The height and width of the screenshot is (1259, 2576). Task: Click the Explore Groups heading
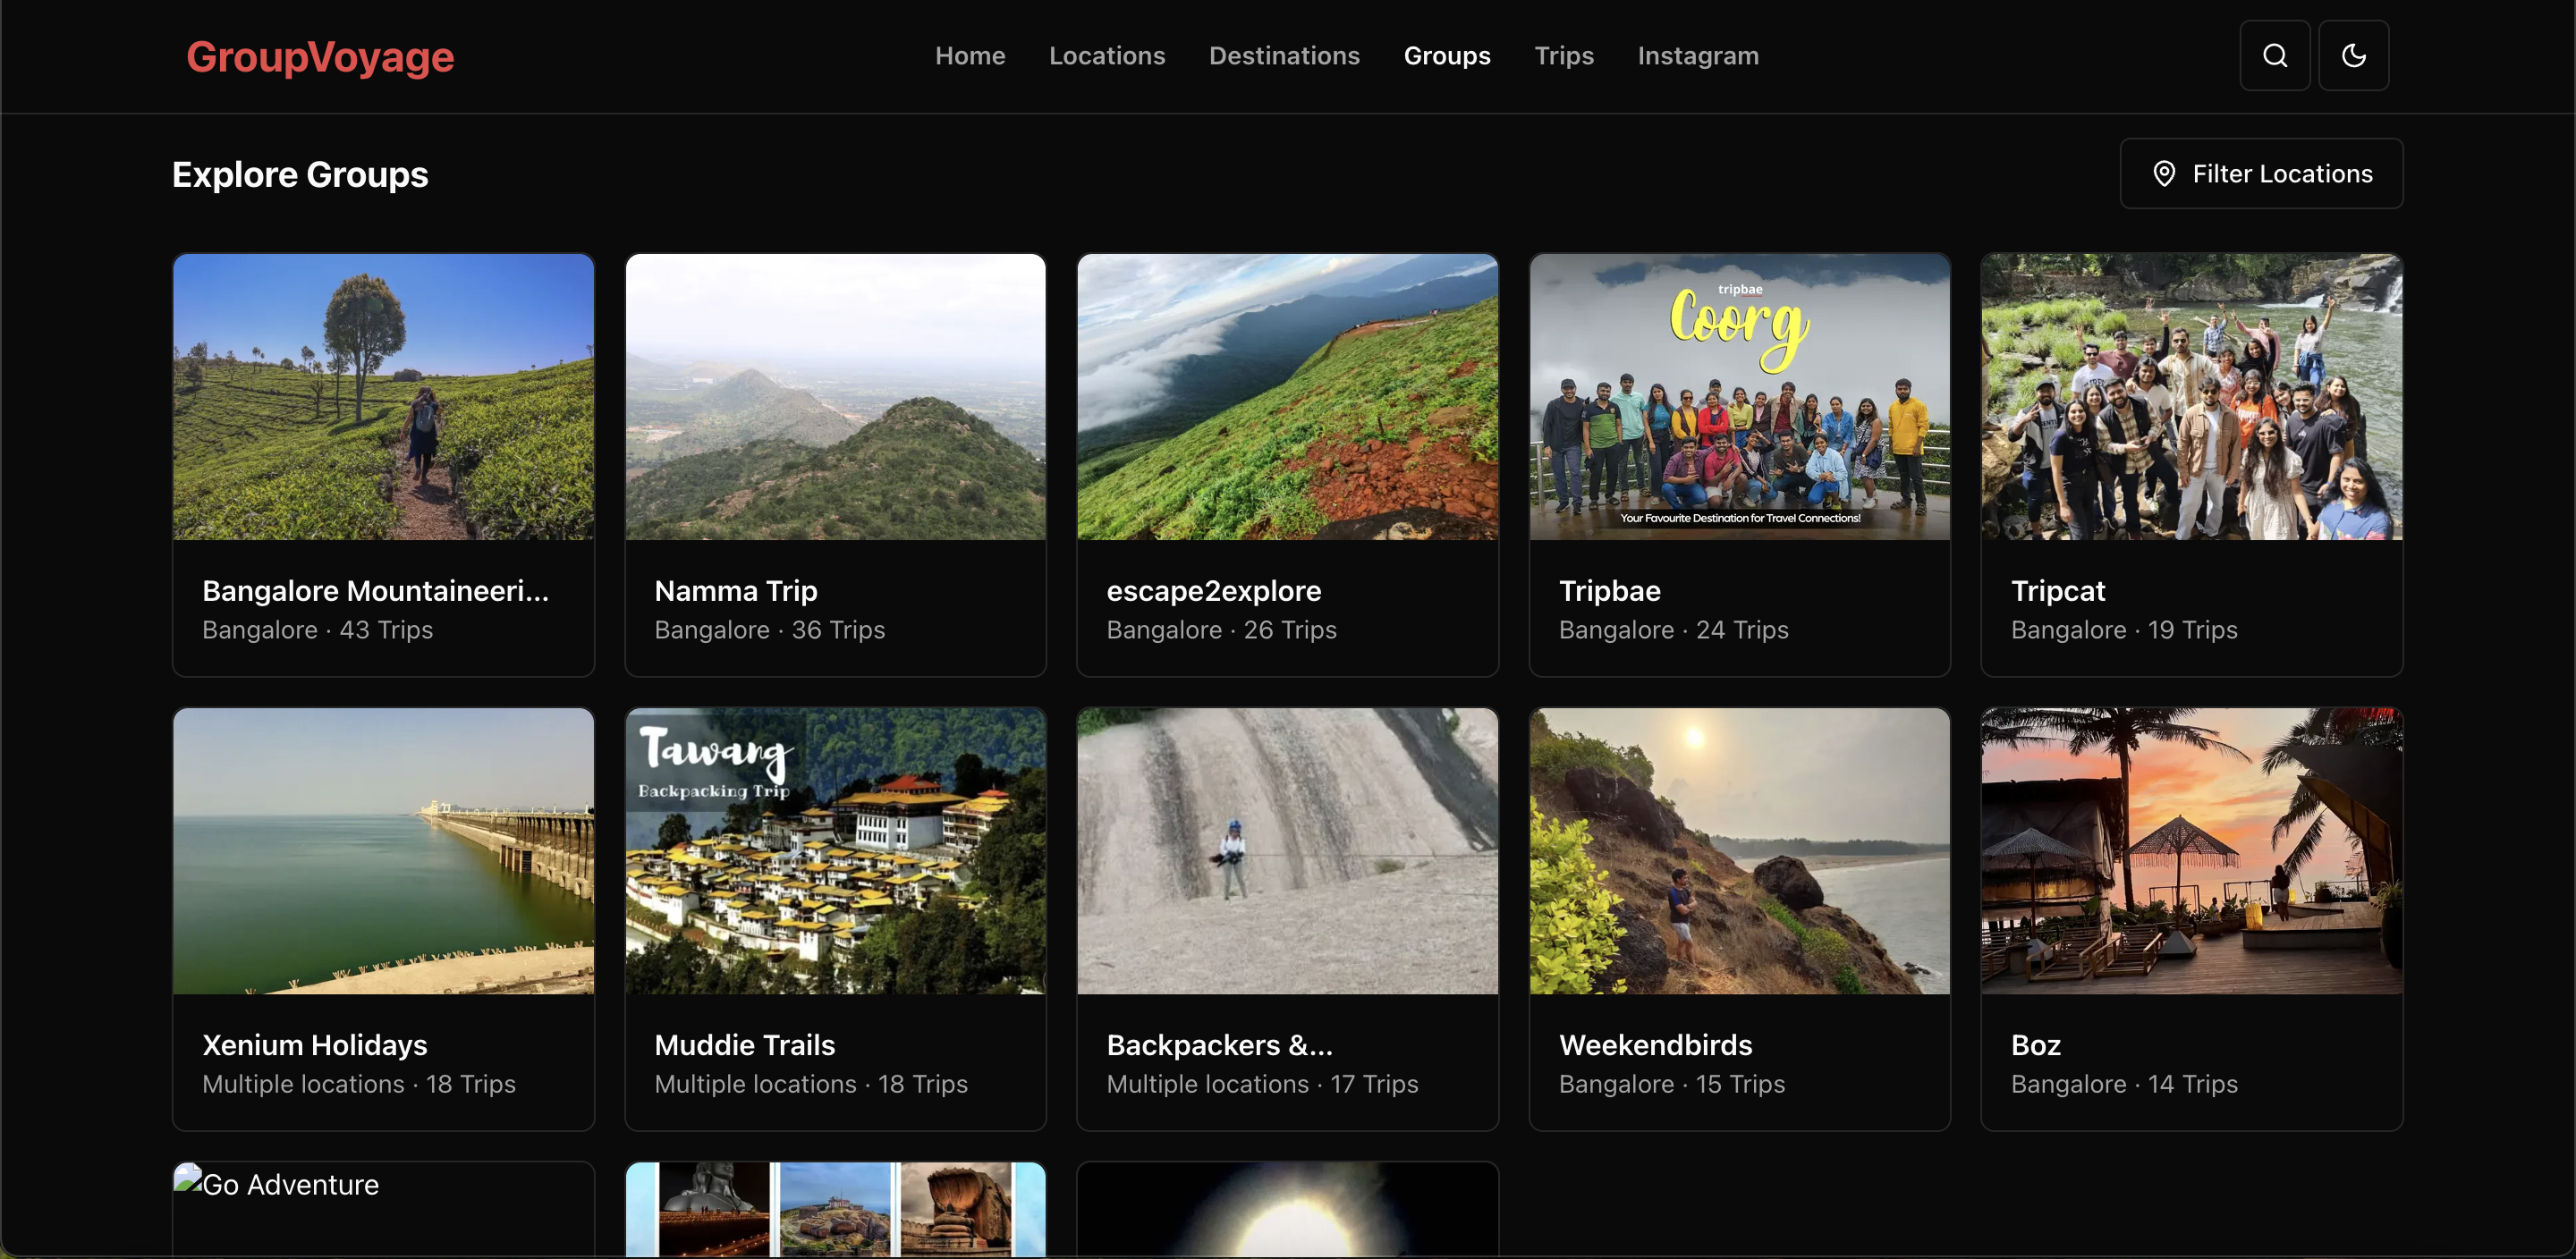point(300,175)
